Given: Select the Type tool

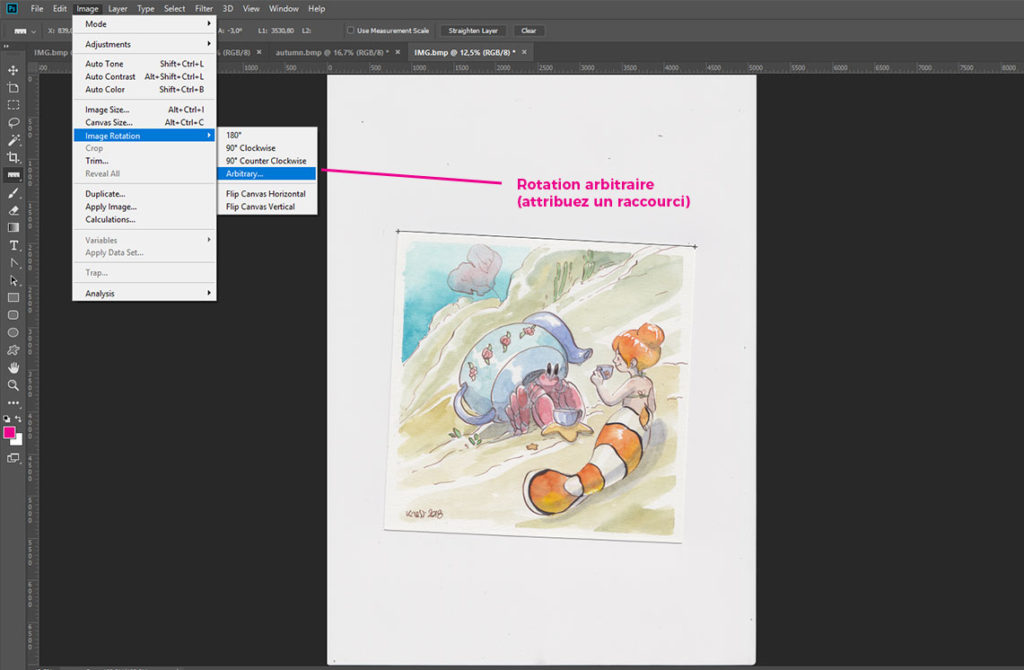Looking at the screenshot, I should coord(13,246).
